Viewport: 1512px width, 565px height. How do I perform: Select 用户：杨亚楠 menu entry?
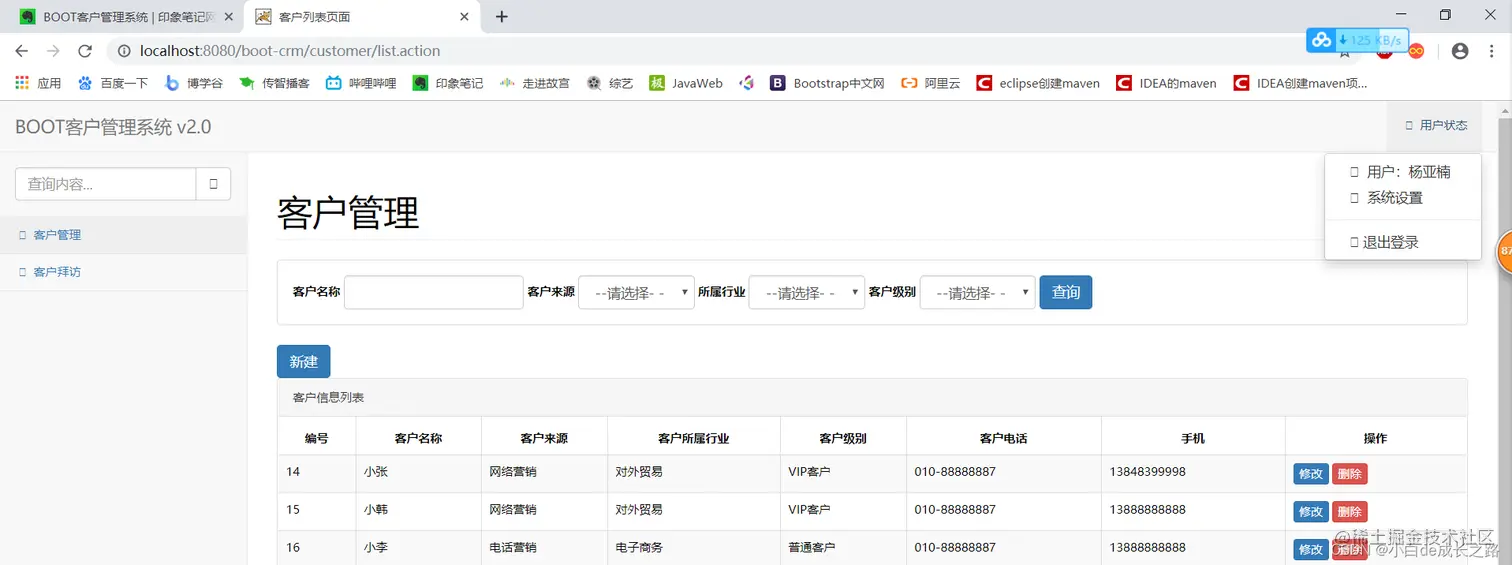[1402, 172]
